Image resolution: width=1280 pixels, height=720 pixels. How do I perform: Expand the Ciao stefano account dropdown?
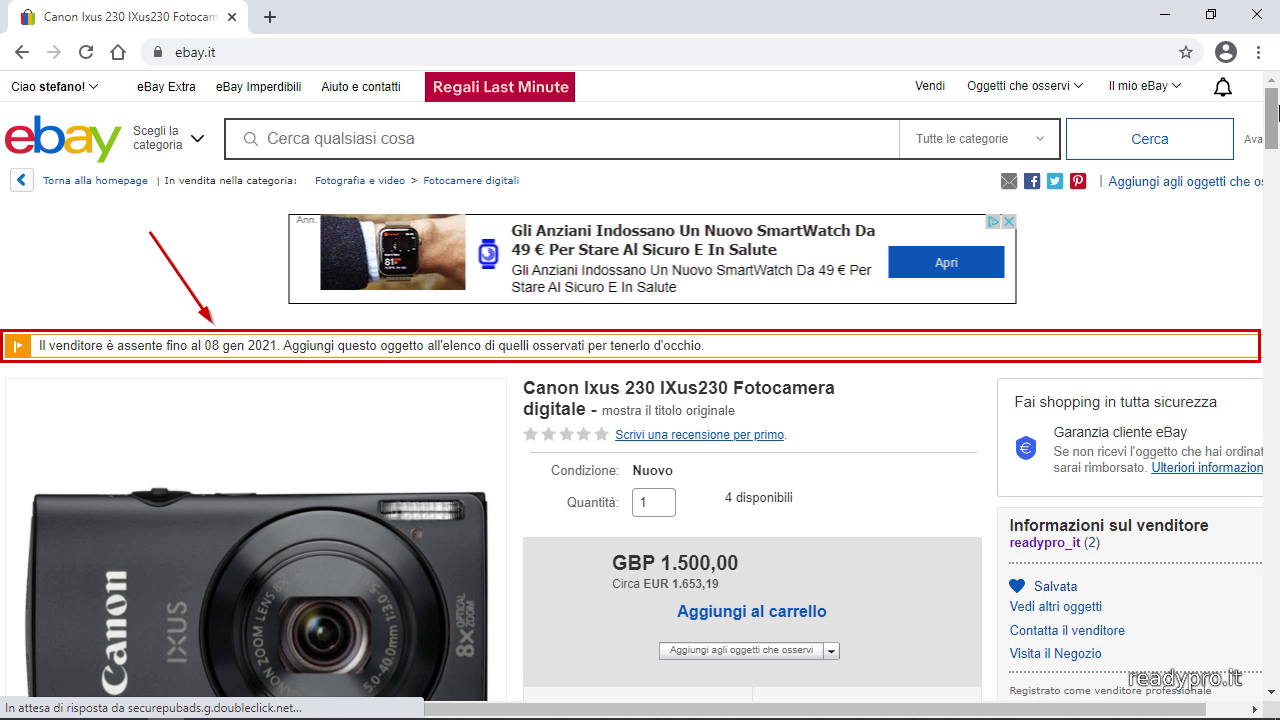[x=55, y=87]
